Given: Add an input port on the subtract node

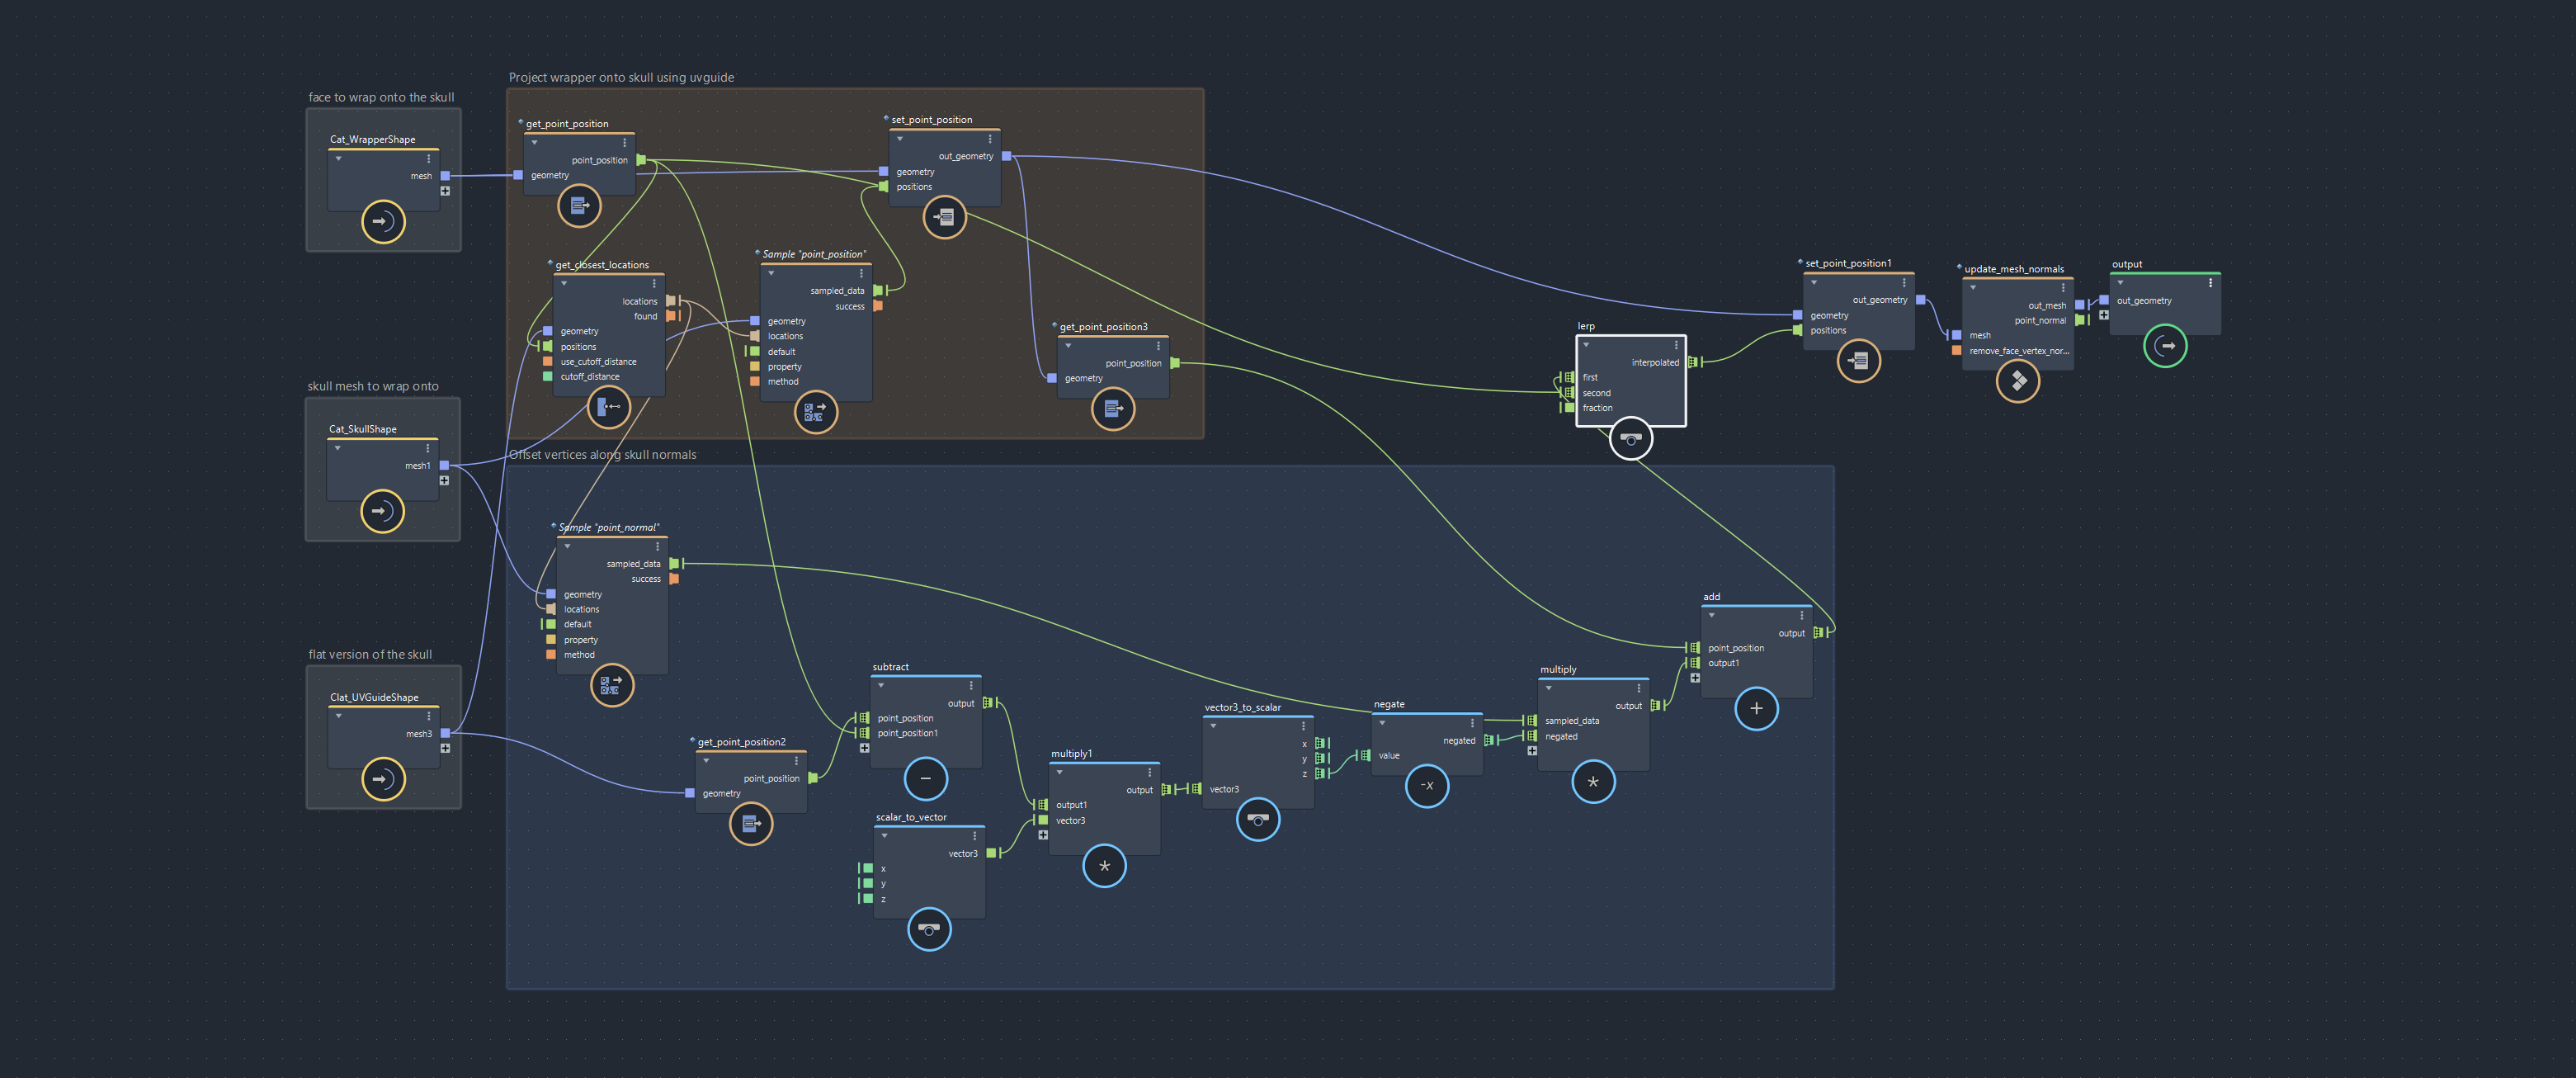Looking at the screenshot, I should click(864, 748).
